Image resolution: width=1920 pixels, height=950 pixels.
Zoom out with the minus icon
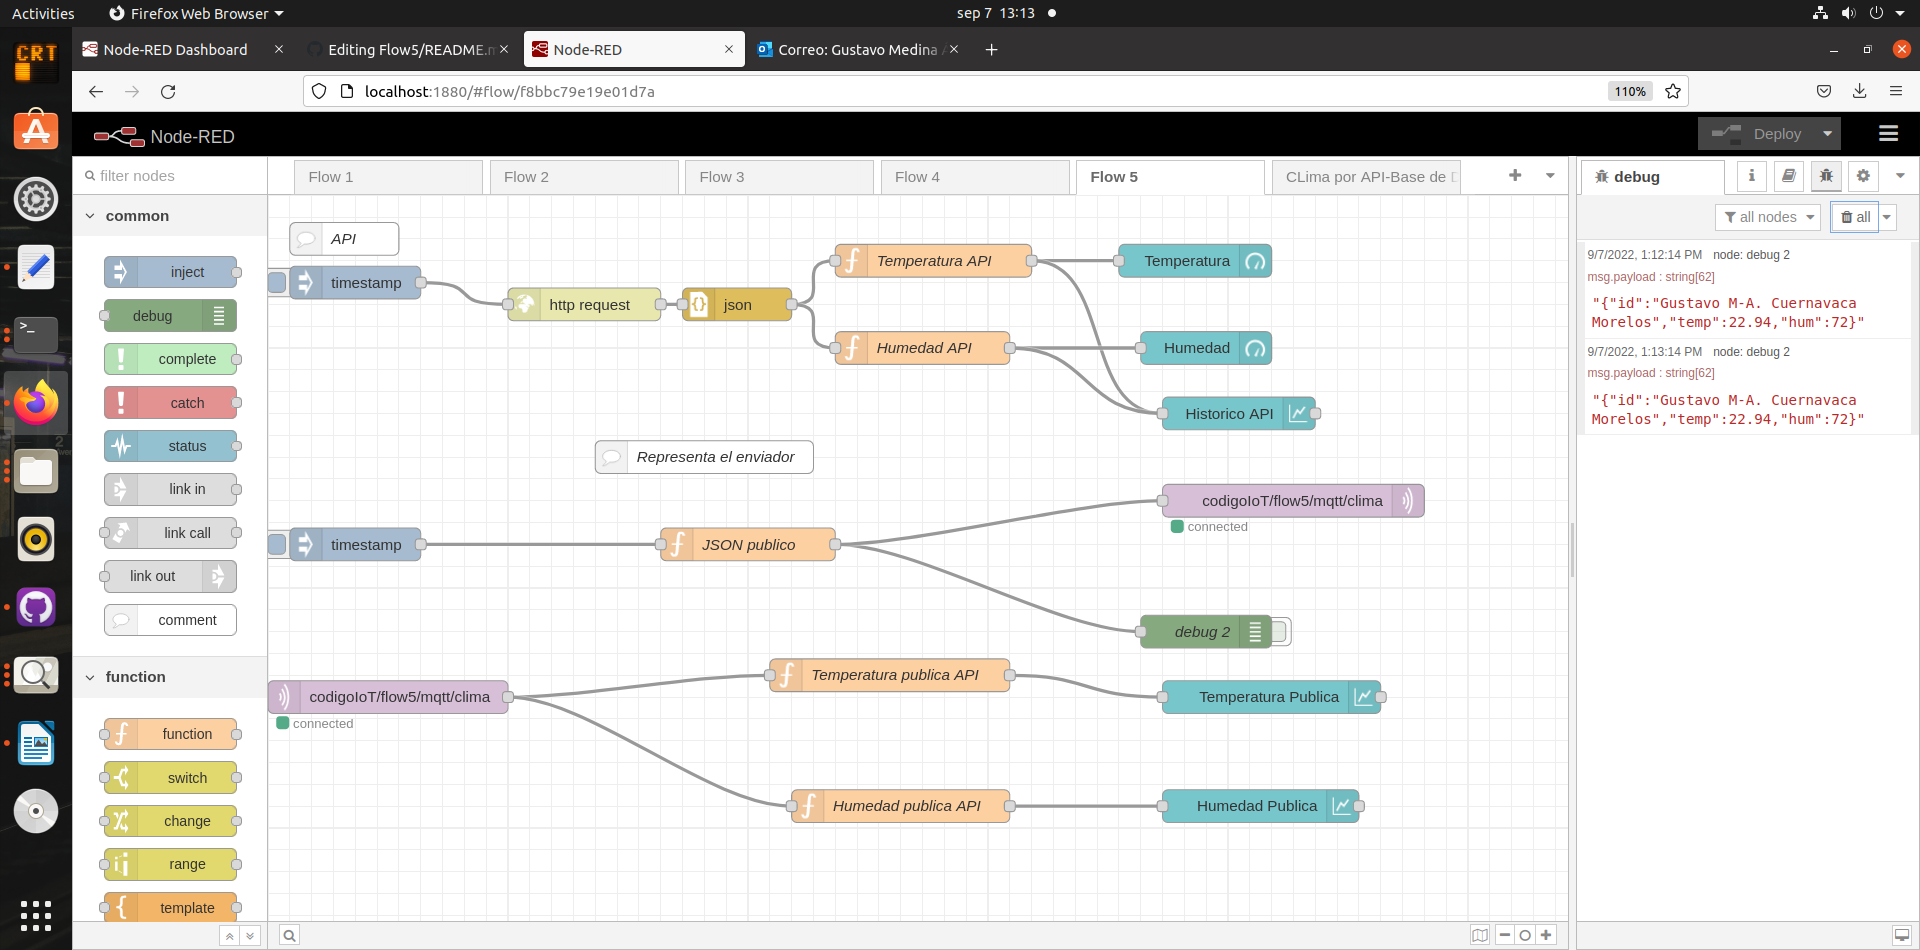coord(1505,935)
